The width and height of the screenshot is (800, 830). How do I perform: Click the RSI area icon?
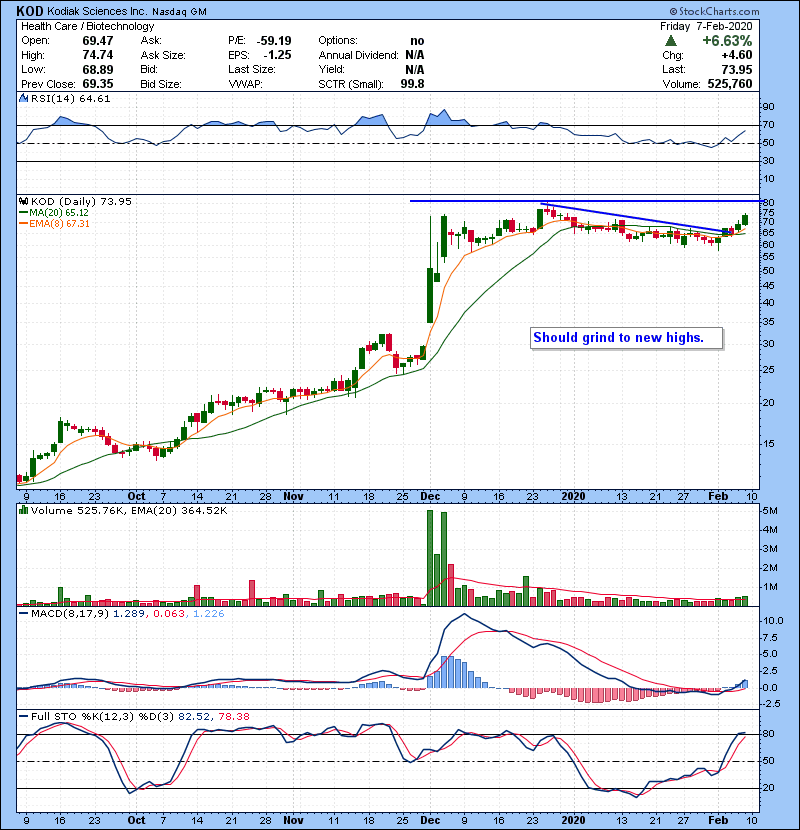click(x=23, y=98)
